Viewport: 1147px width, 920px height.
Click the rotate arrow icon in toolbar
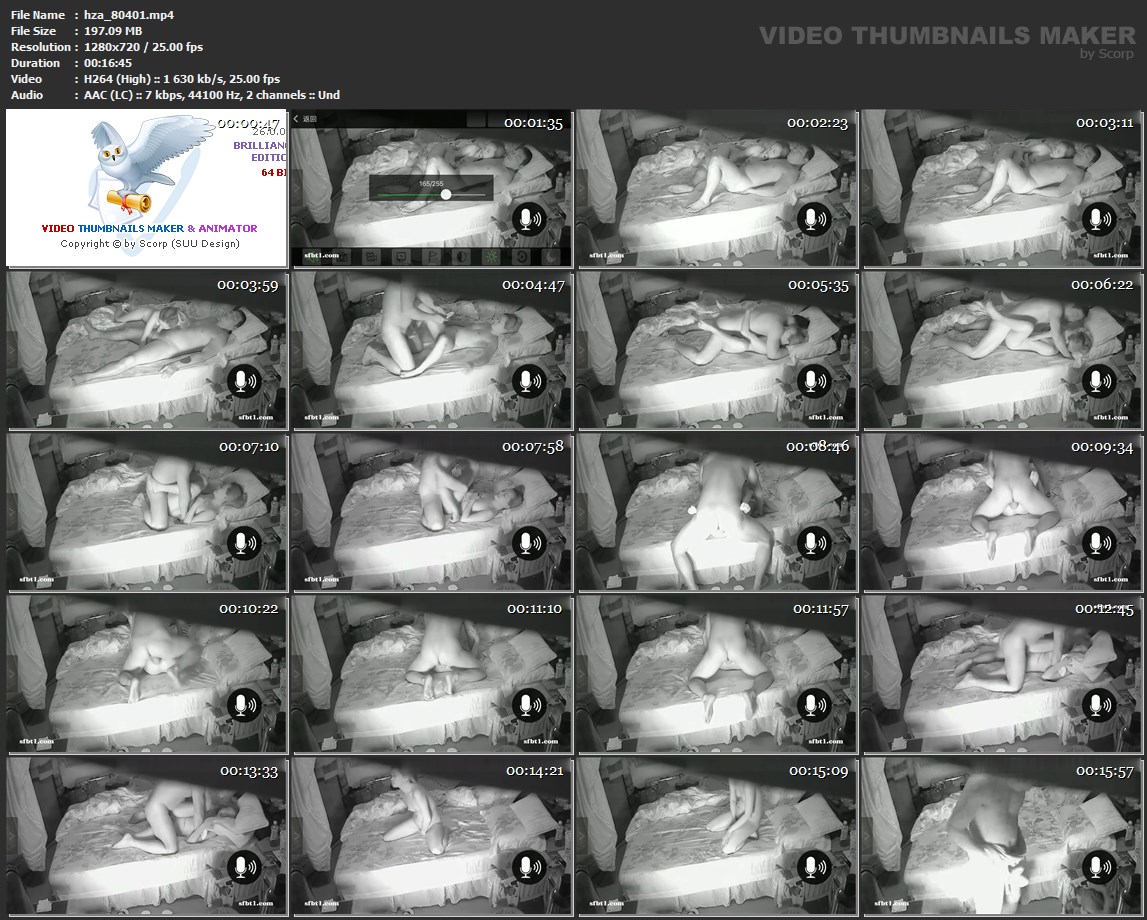[521, 256]
